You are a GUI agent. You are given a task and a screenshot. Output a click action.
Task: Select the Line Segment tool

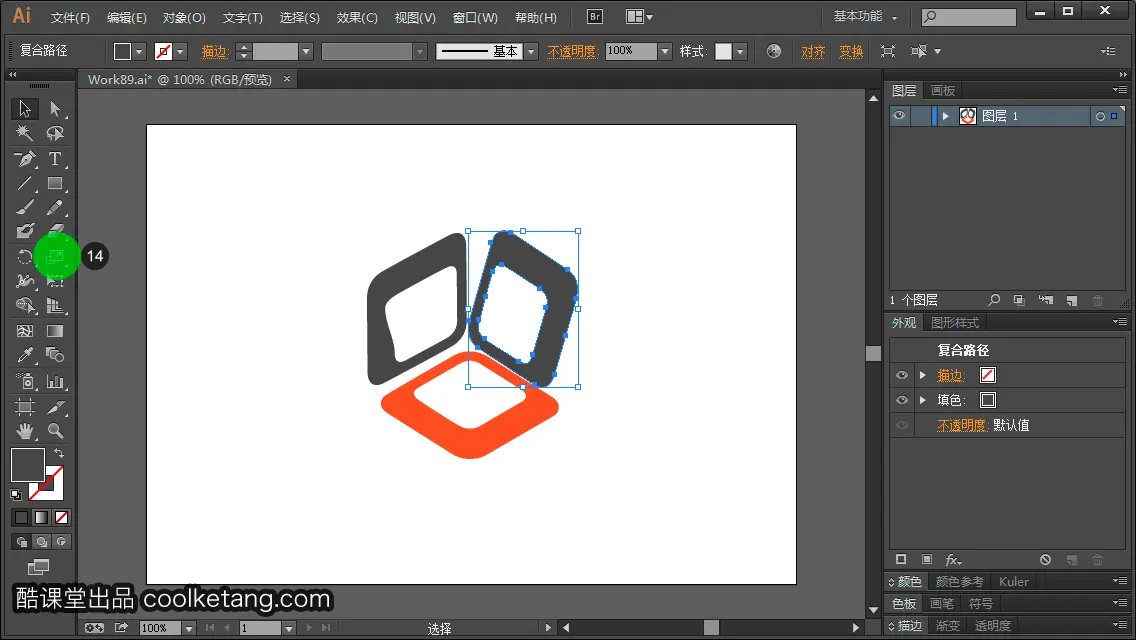(x=25, y=183)
